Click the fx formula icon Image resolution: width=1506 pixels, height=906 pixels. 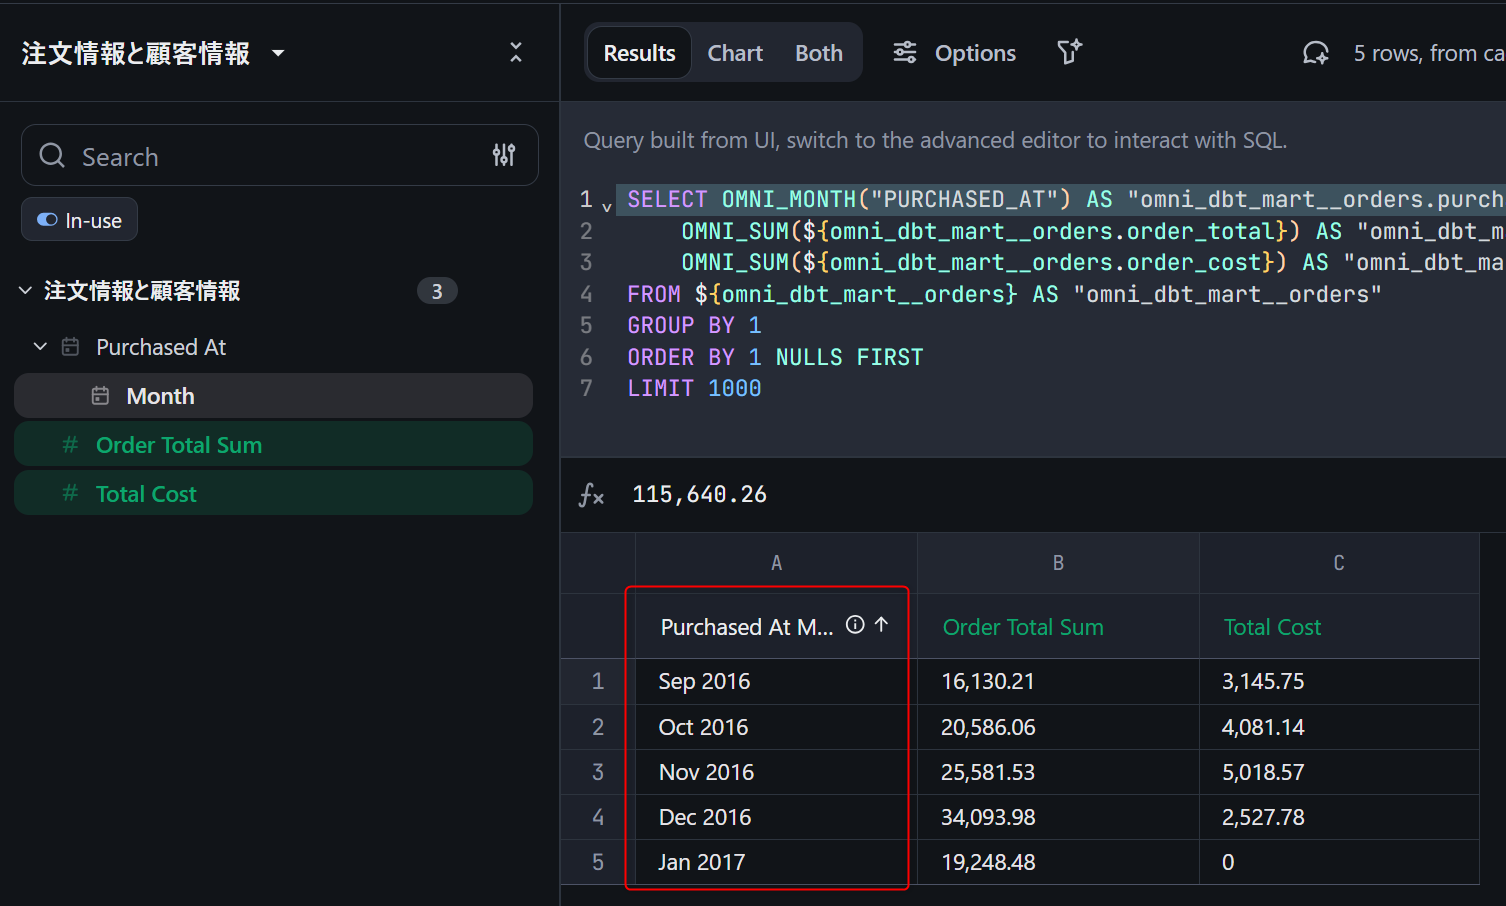(x=592, y=495)
